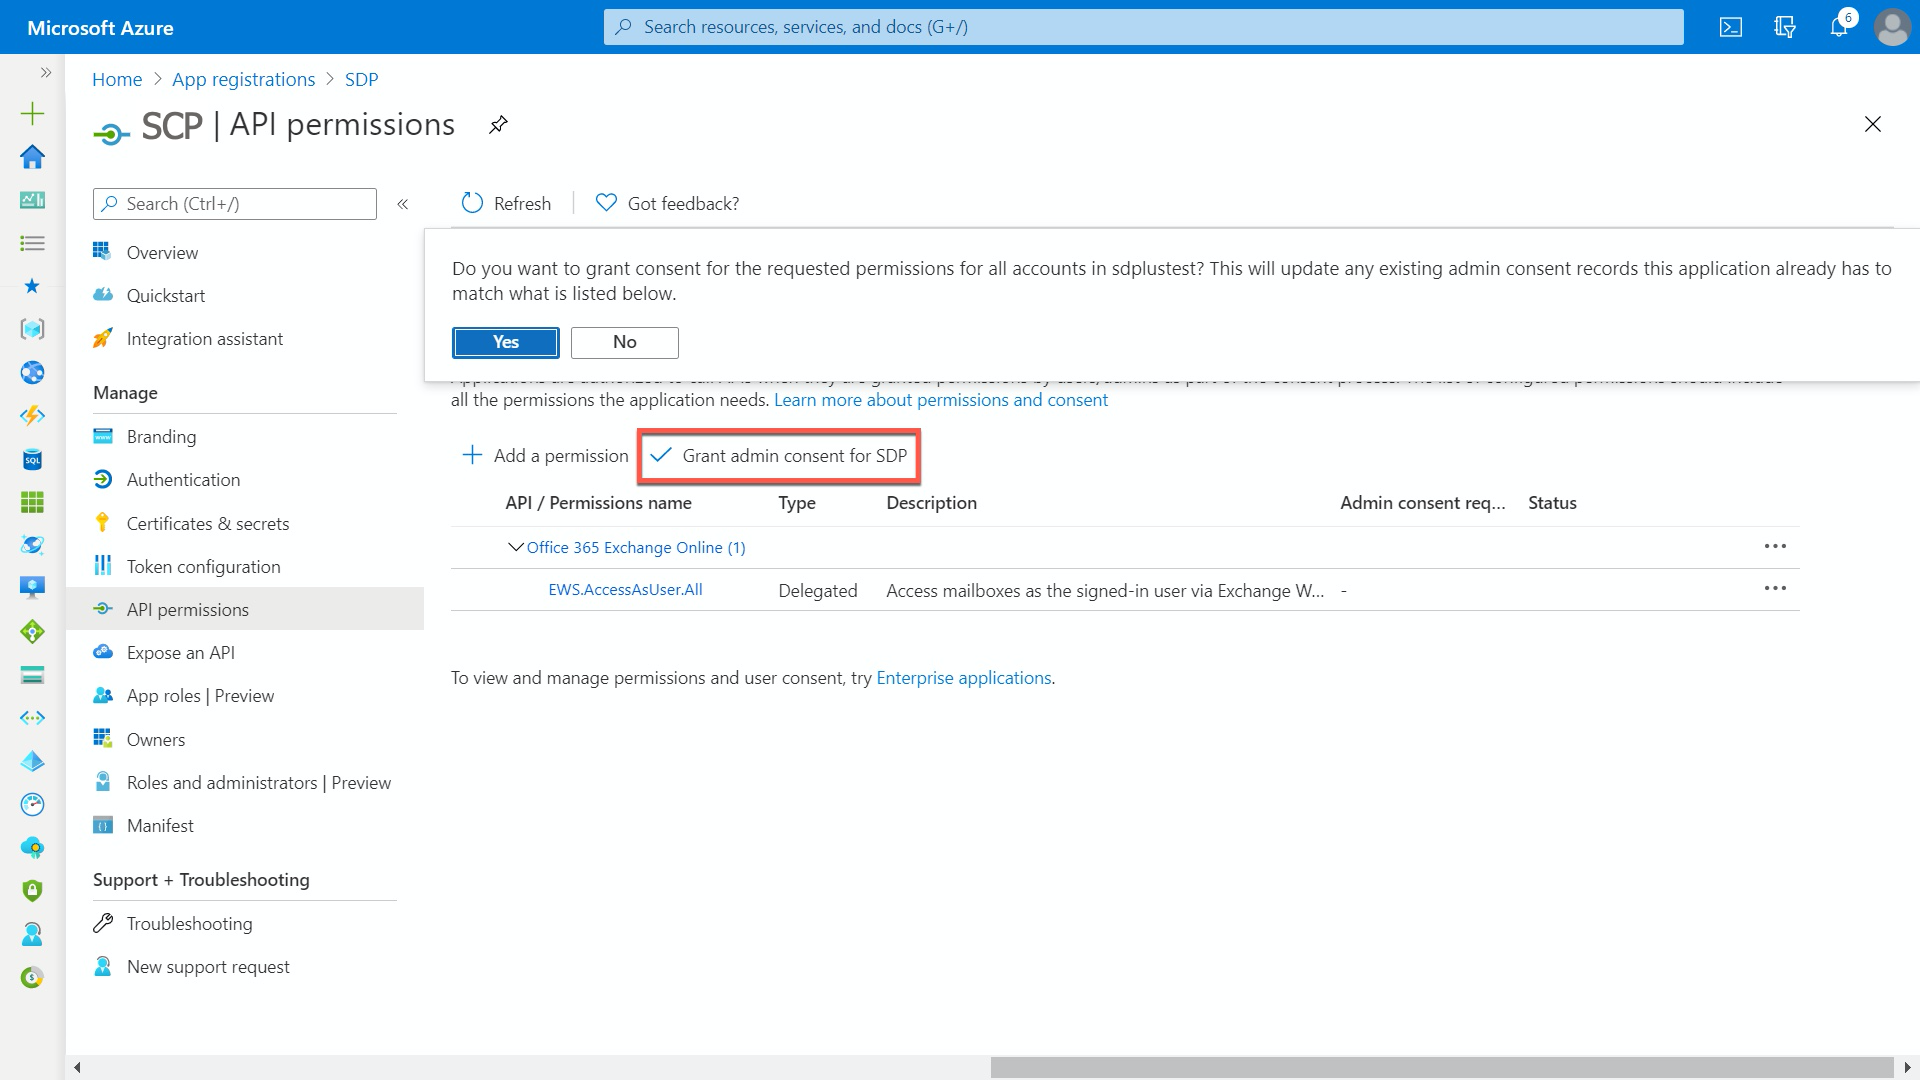The width and height of the screenshot is (1920, 1080).
Task: Go to Azure Home icon in sidebar
Action: [x=32, y=157]
